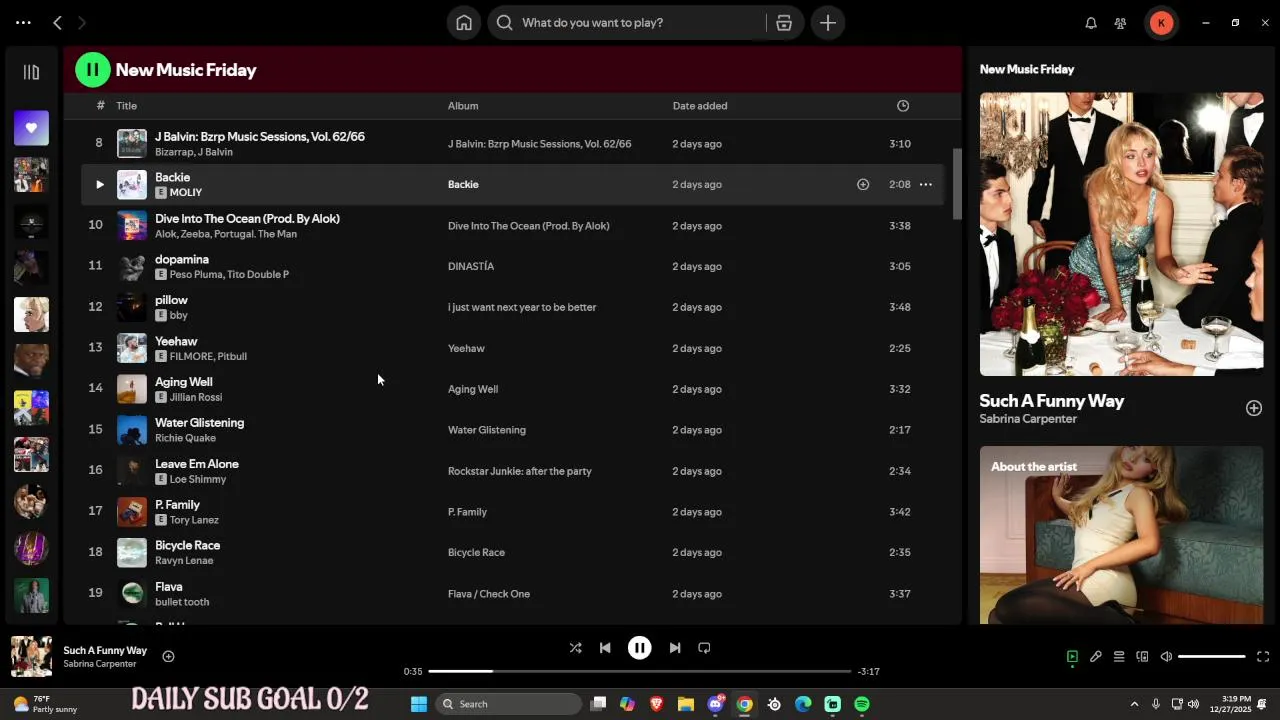Add Such A Funny Way to Liked Songs in the right panel

[1254, 408]
